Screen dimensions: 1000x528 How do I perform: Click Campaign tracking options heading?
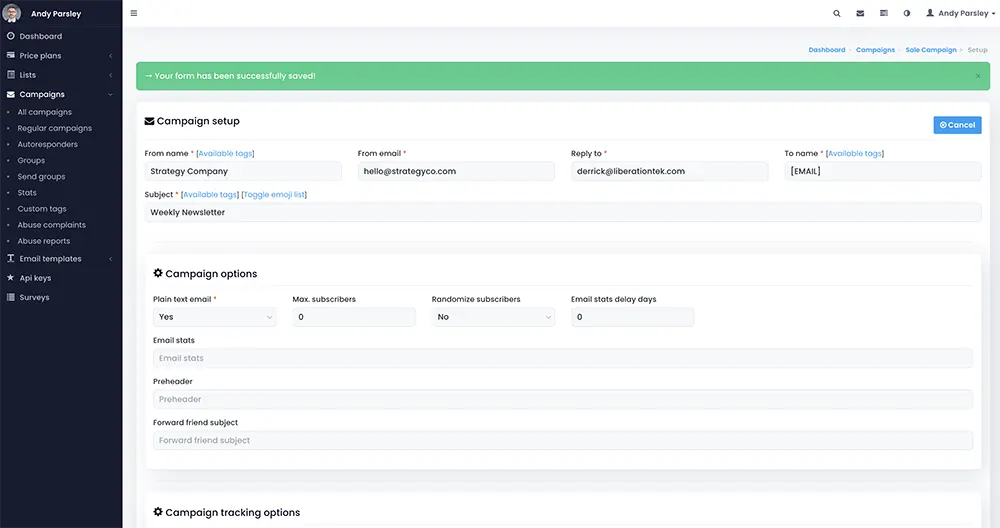[233, 513]
